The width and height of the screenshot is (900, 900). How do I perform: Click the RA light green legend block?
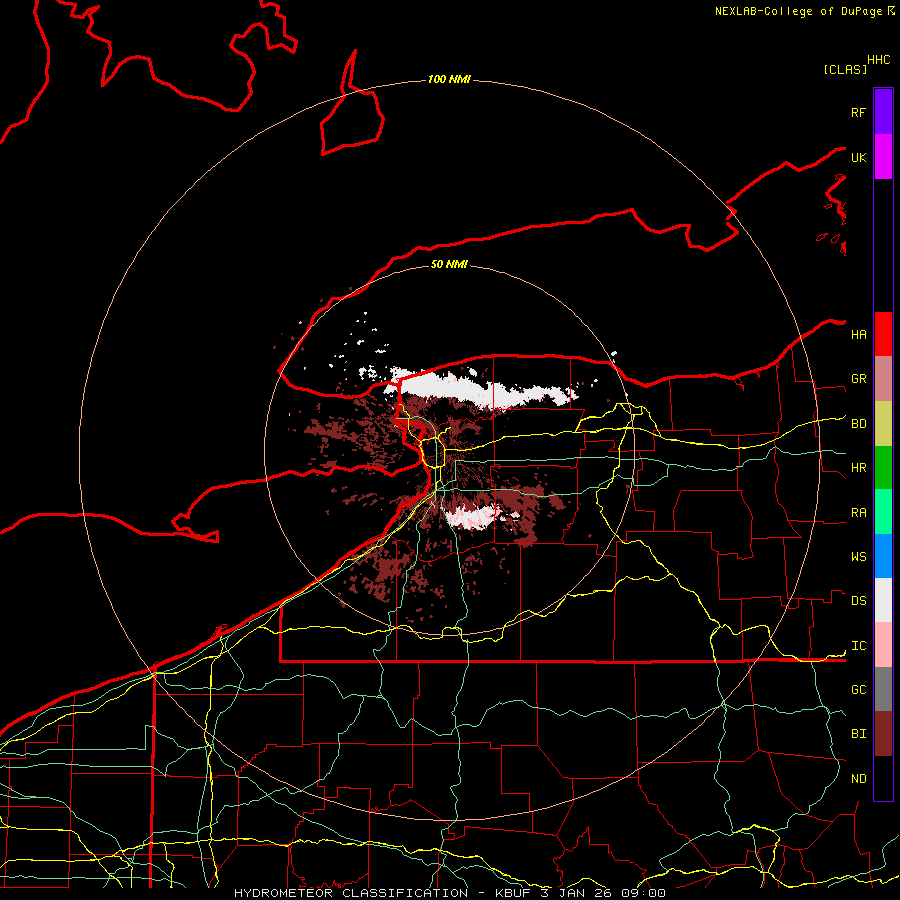[883, 512]
